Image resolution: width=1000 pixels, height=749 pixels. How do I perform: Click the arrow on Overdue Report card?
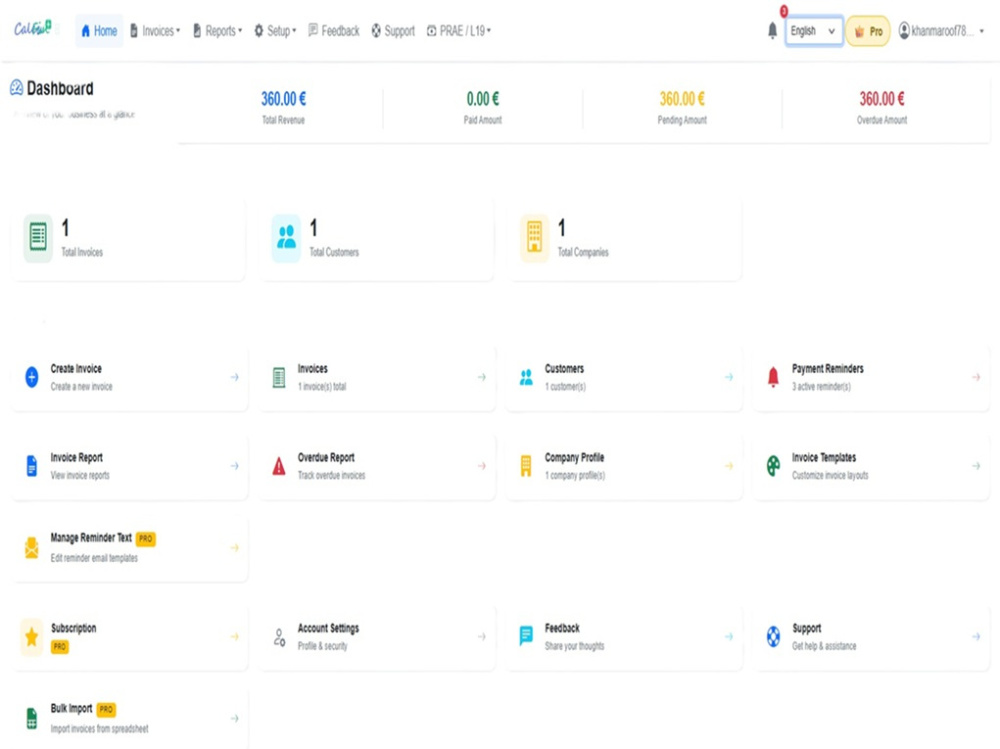pyautogui.click(x=482, y=466)
